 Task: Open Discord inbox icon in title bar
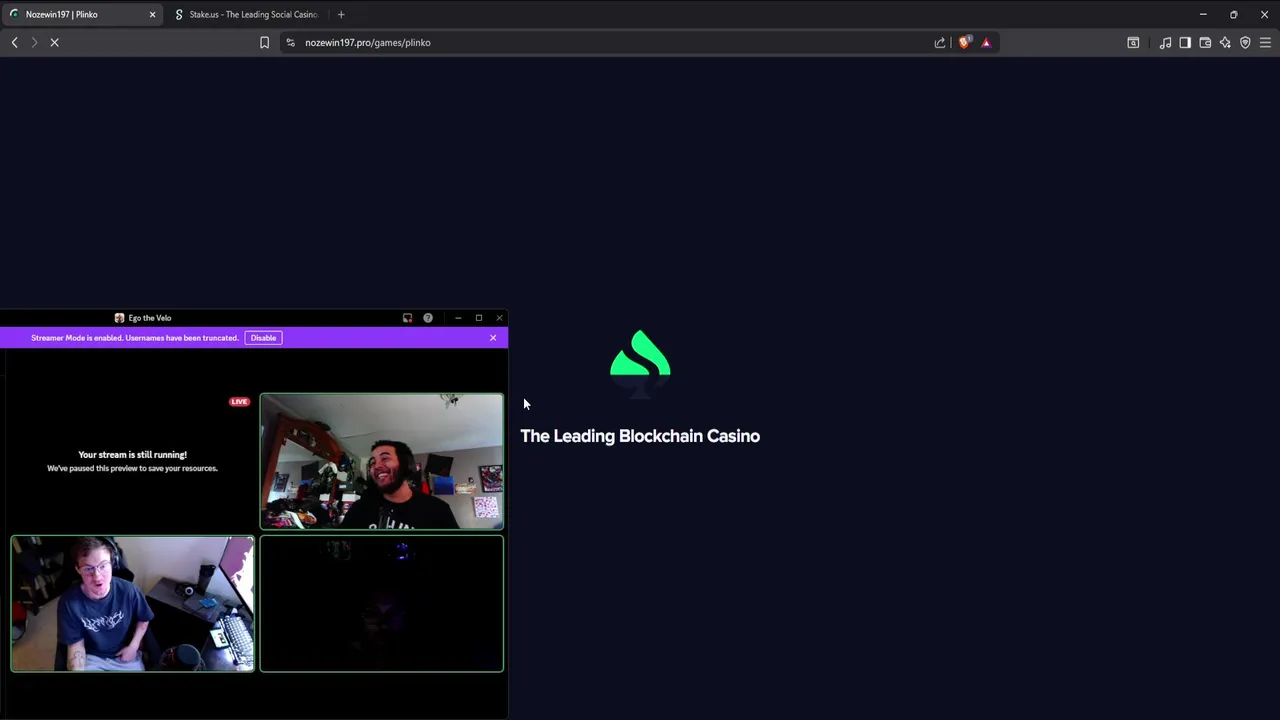[x=407, y=318]
